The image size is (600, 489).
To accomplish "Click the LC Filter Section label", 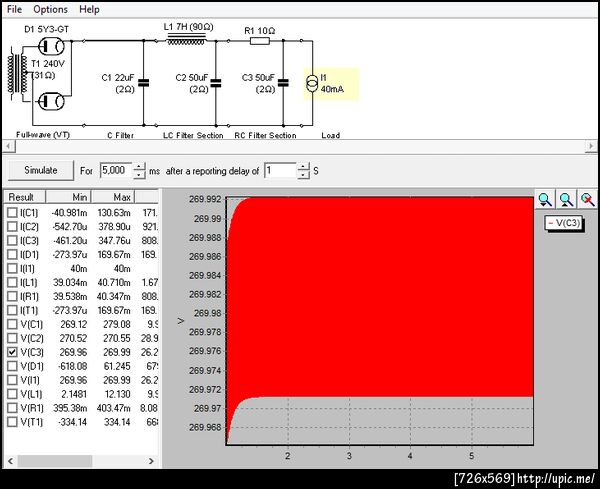I will 193,135.
